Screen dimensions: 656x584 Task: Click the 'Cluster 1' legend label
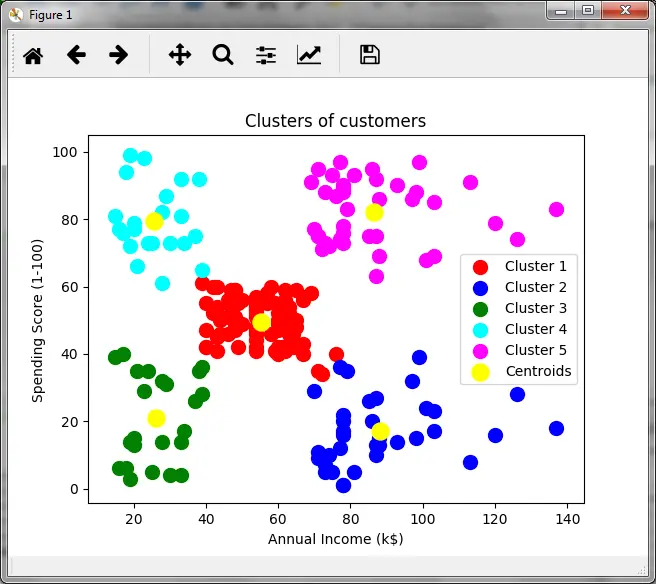[x=536, y=266]
